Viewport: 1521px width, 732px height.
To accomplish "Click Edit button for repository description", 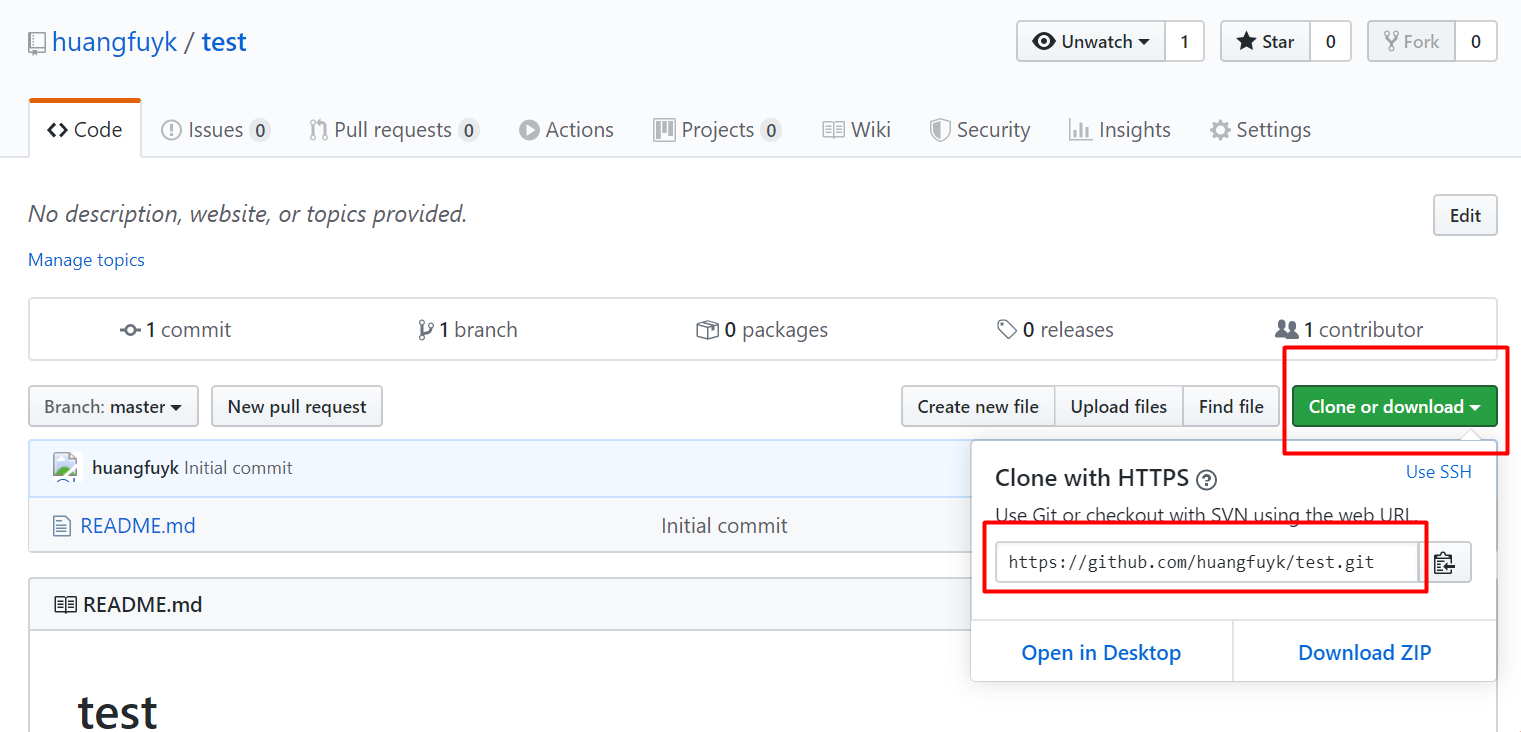I will point(1465,215).
